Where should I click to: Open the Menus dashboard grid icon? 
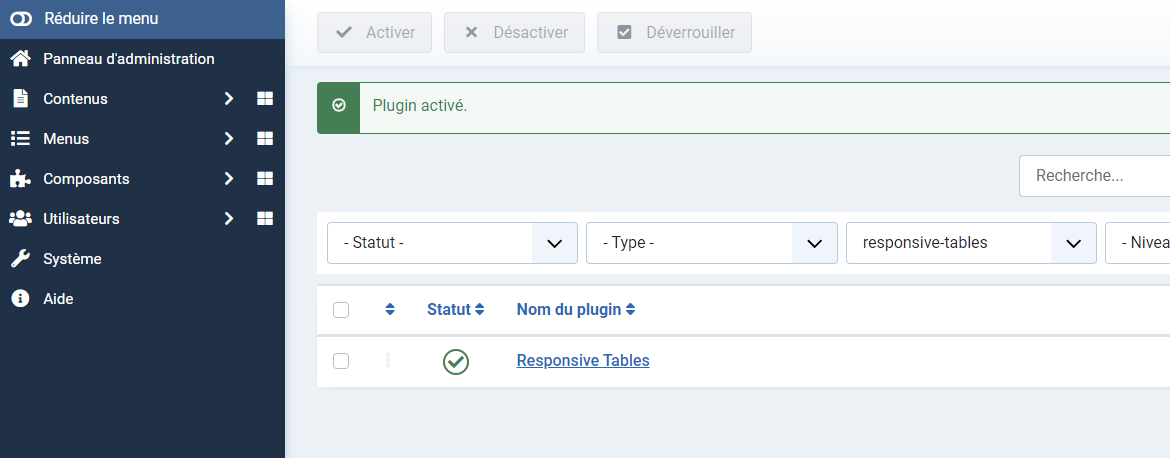265,139
